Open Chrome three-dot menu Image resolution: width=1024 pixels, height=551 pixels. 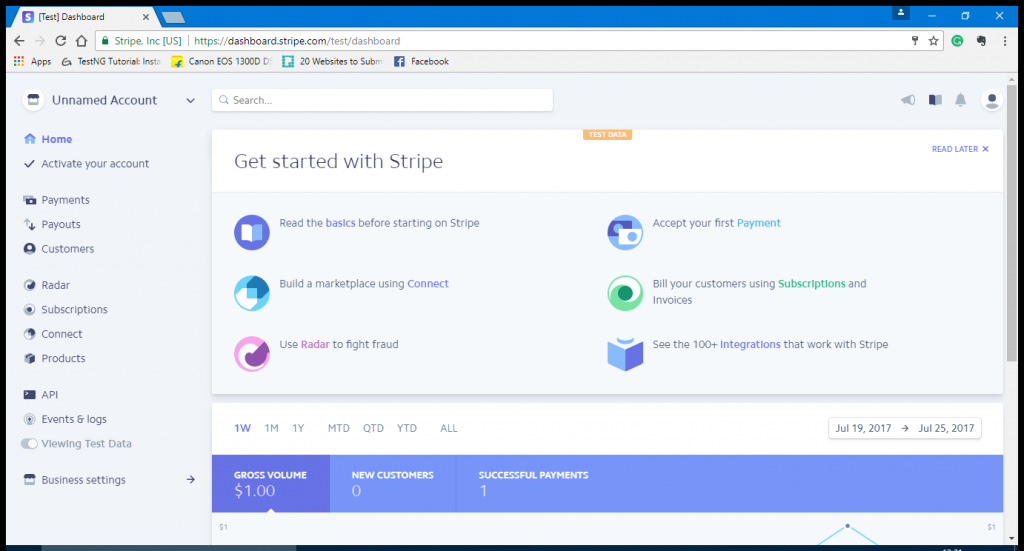pyautogui.click(x=1005, y=41)
